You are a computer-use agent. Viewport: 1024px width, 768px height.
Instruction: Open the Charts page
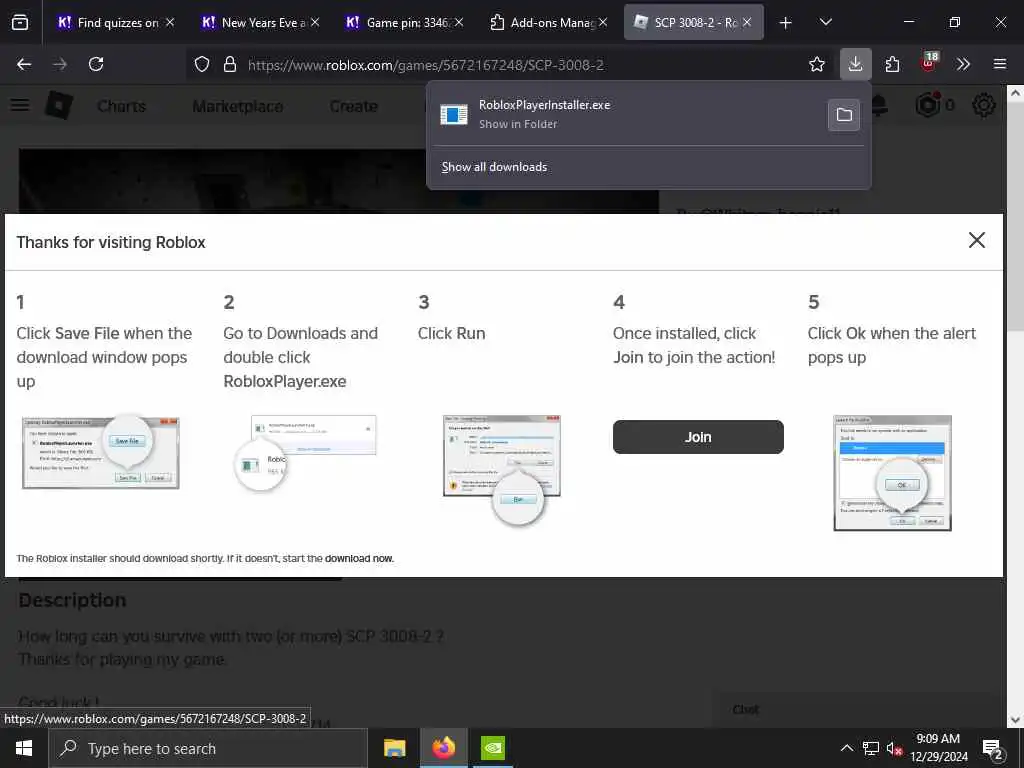121,106
